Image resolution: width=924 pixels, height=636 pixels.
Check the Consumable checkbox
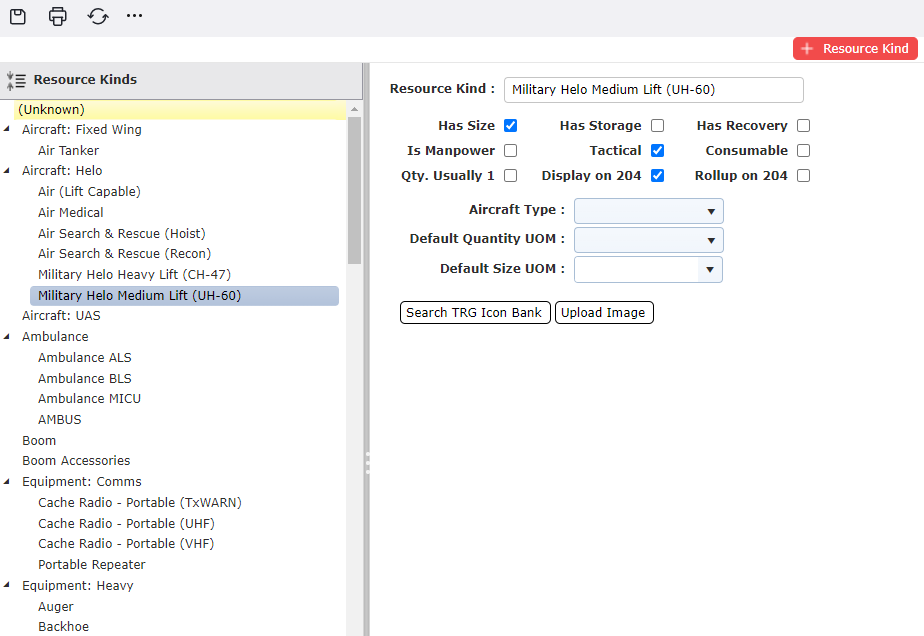(803, 151)
